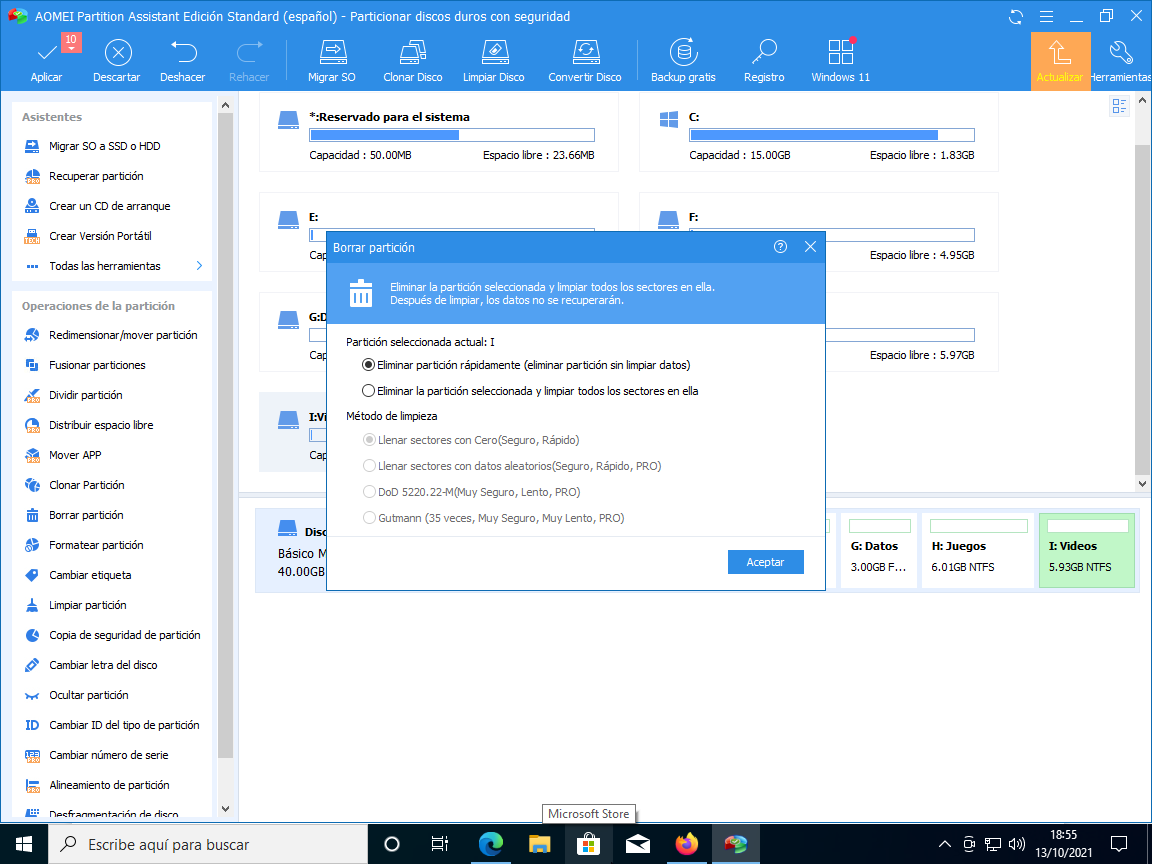
Task: Apply pending operations with Aplicar
Action: pyautogui.click(x=46, y=61)
